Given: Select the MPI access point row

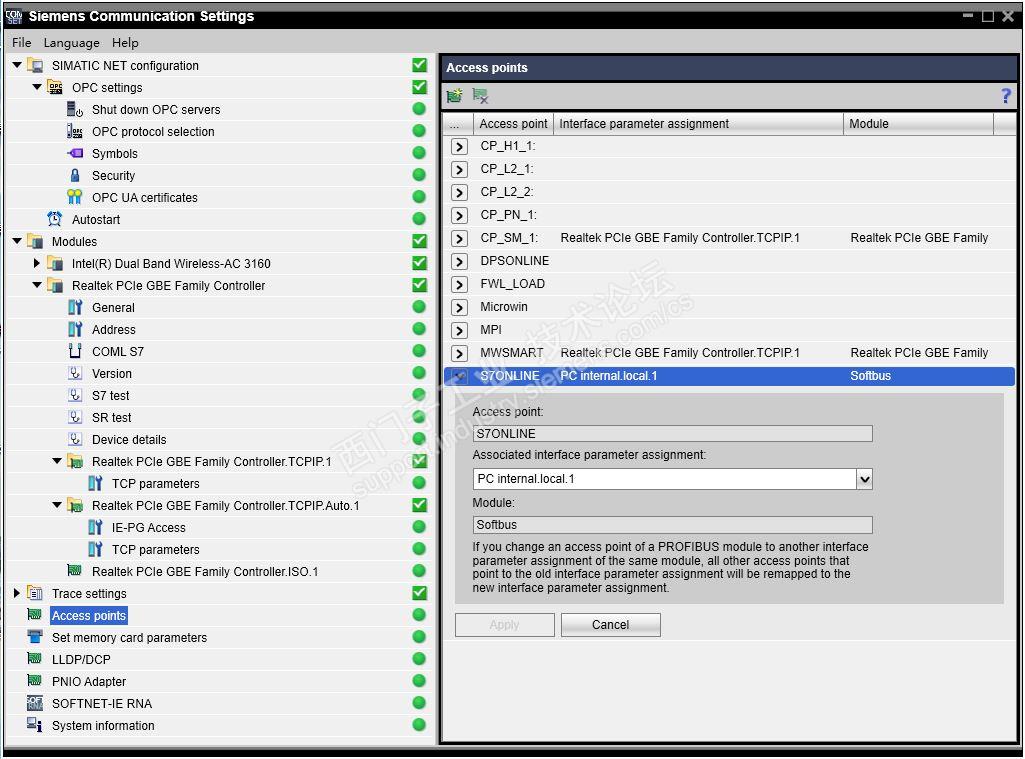Looking at the screenshot, I should 729,329.
